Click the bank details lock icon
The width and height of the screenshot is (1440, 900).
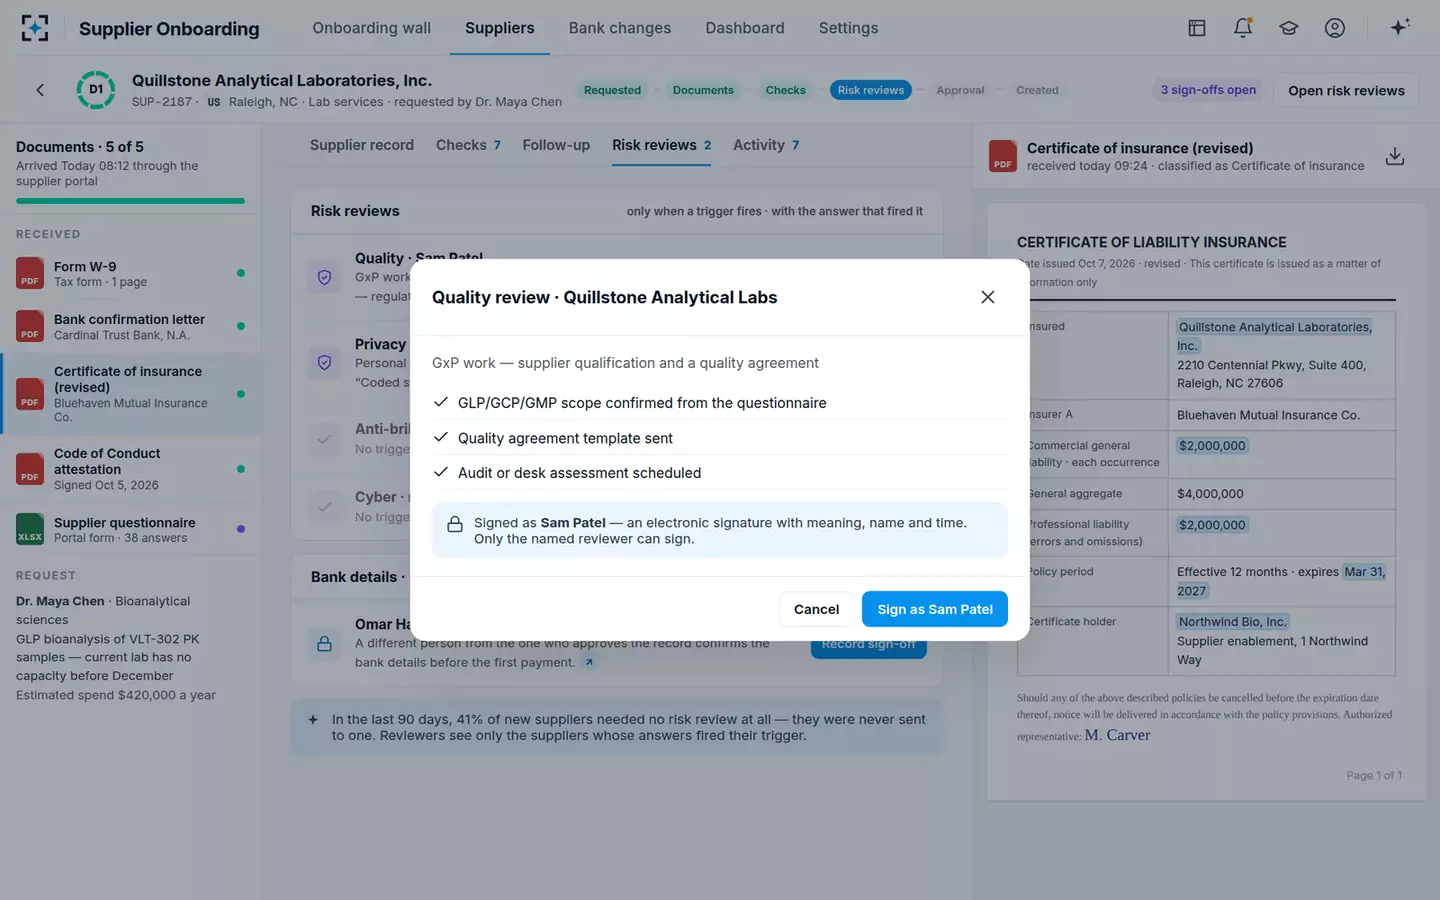coord(324,644)
